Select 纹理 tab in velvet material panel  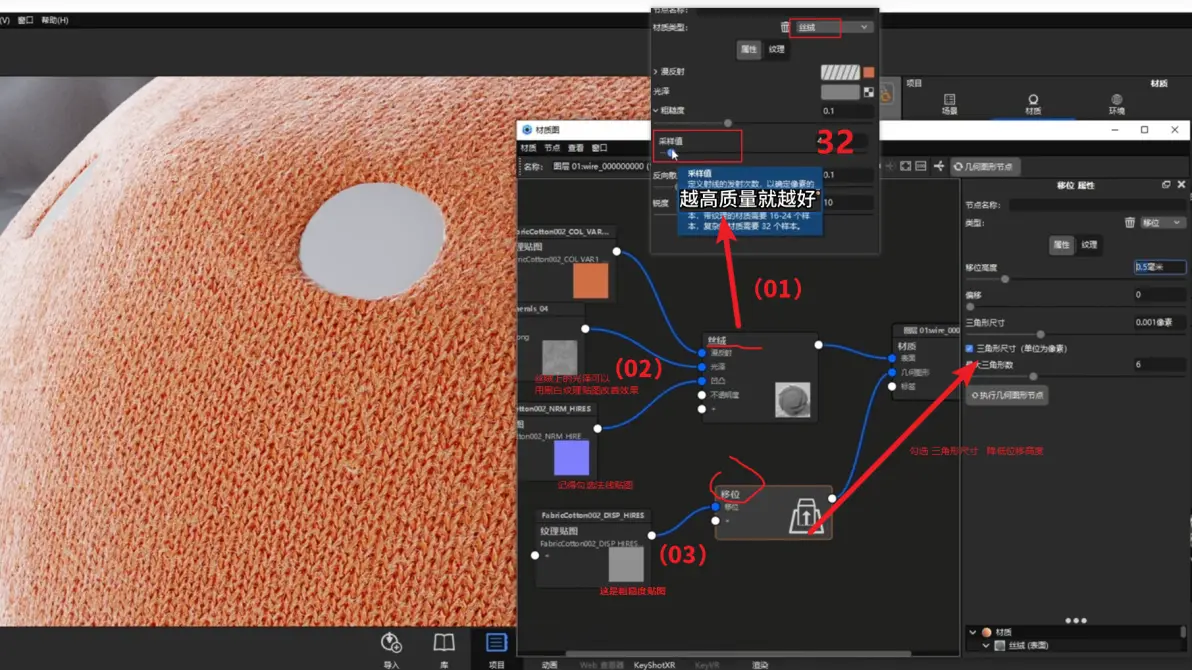[776, 49]
